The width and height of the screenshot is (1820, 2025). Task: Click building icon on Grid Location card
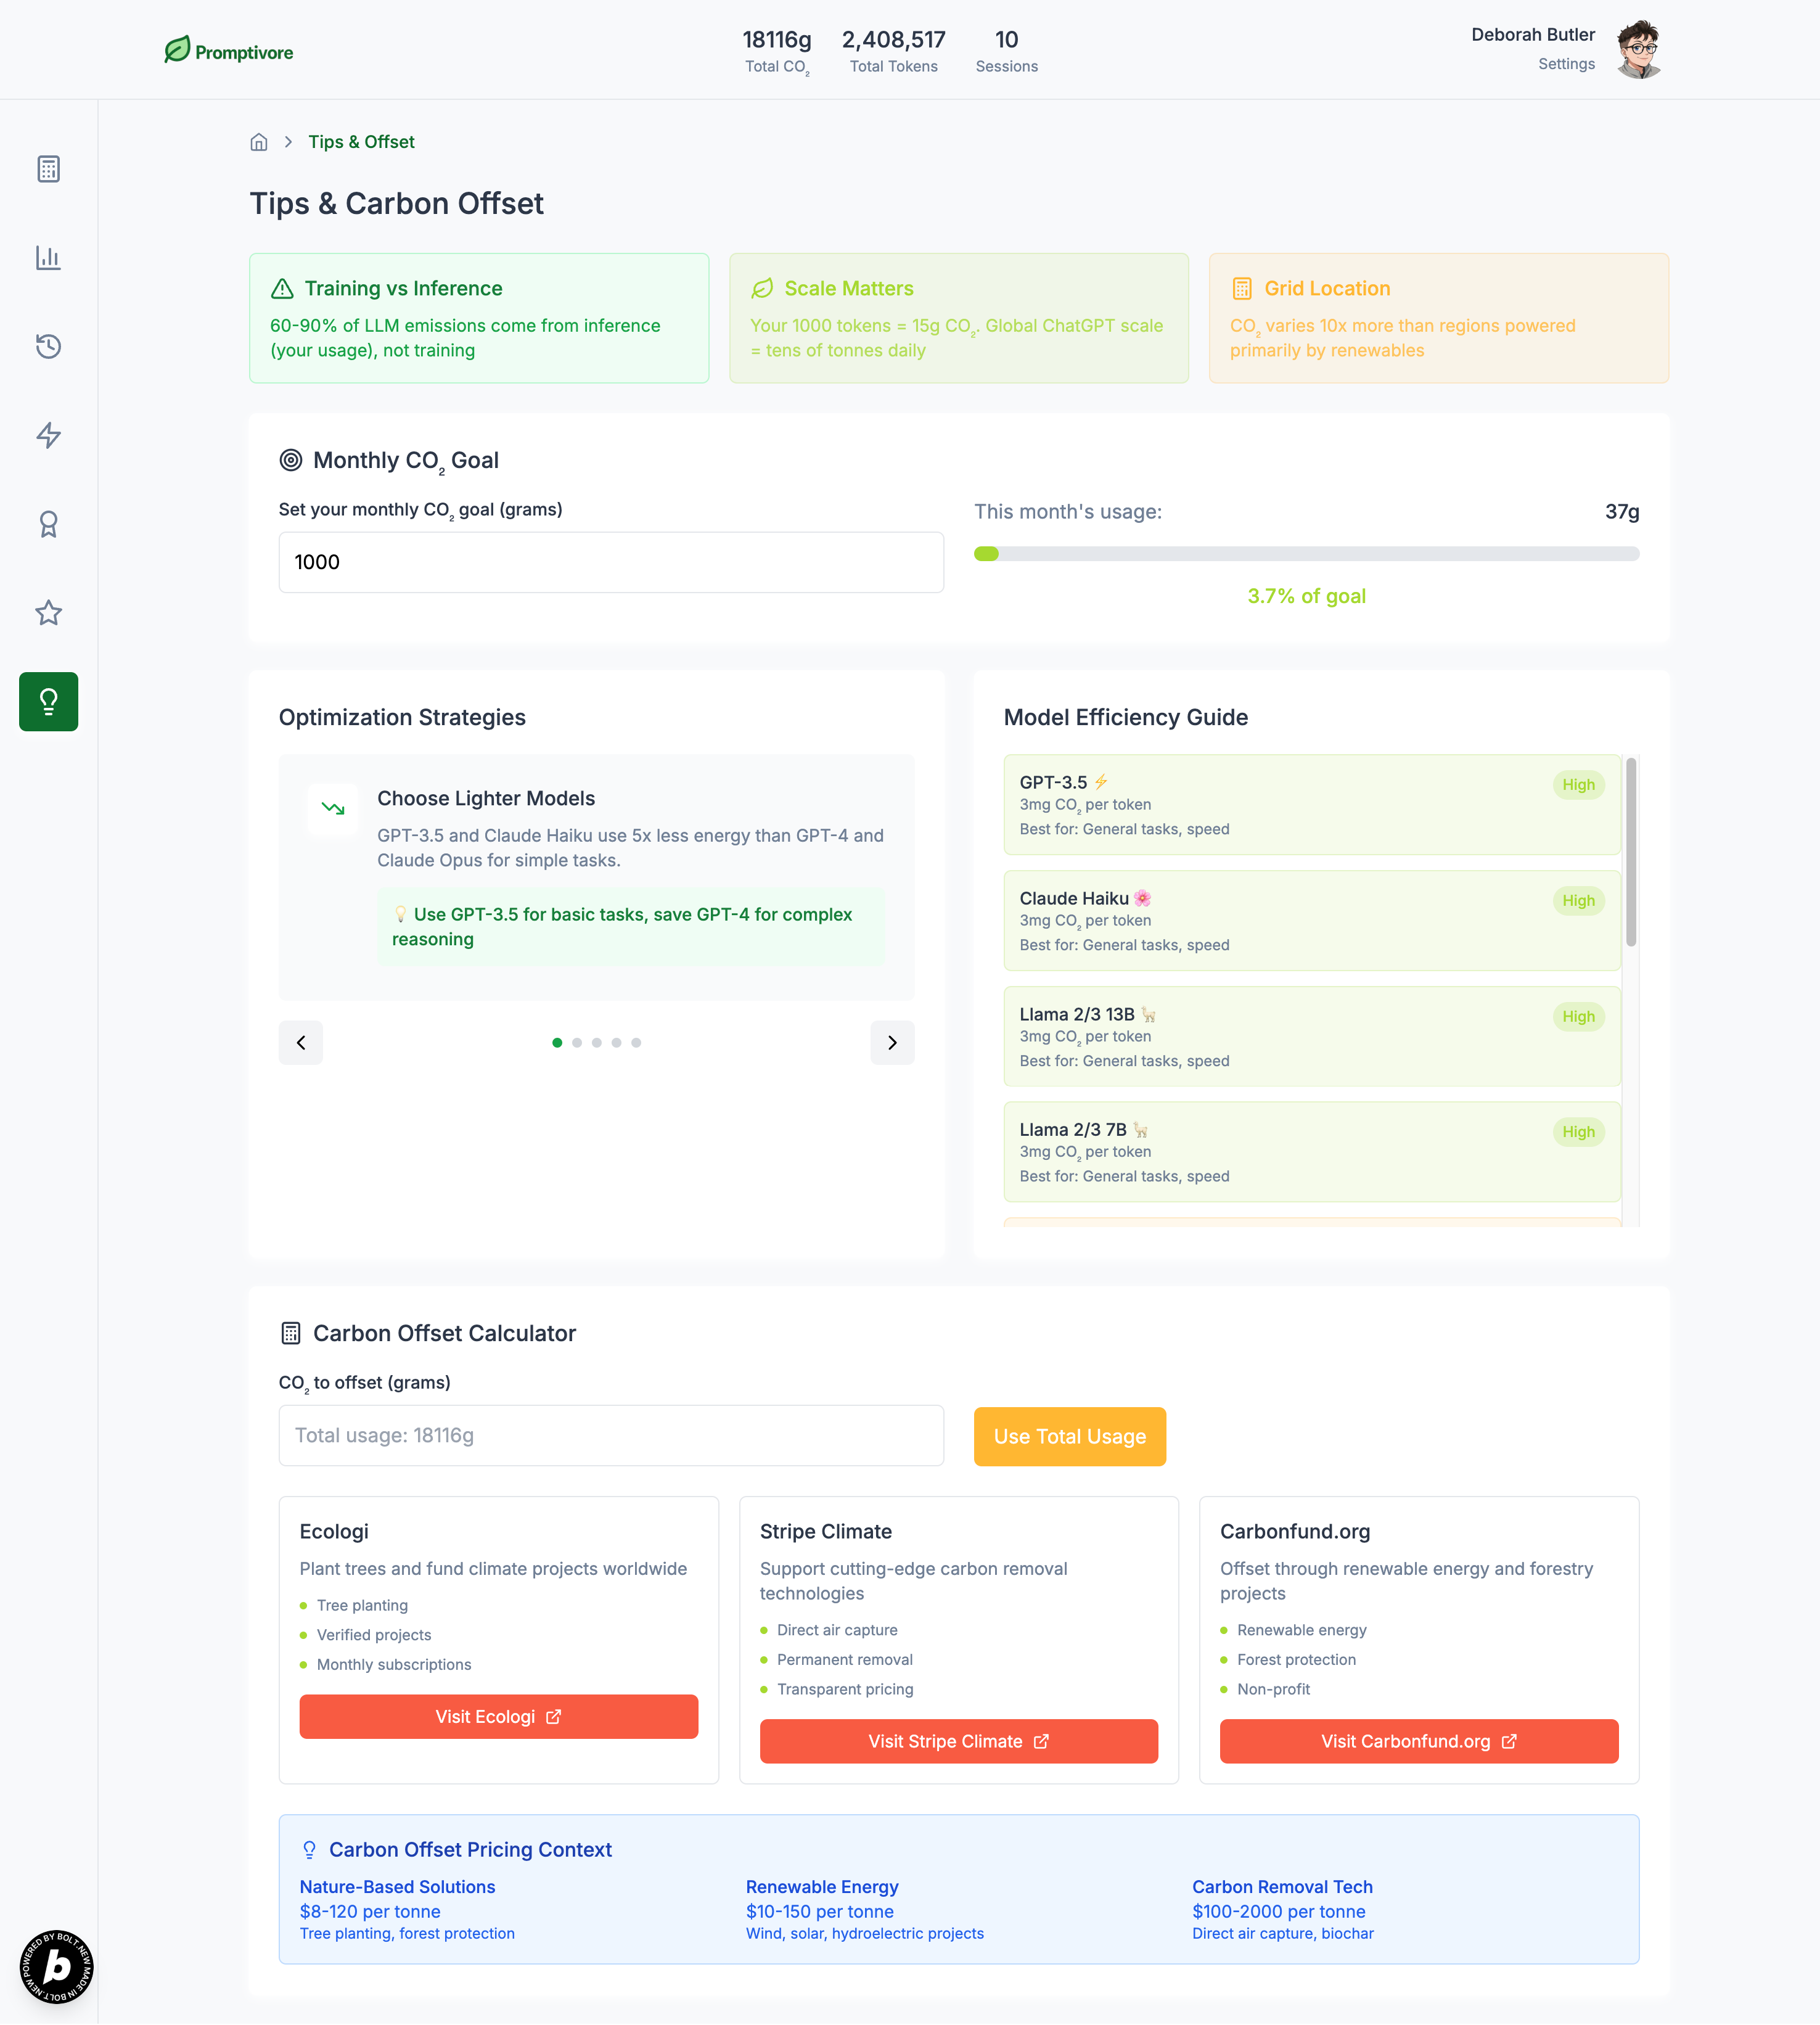[x=1242, y=288]
